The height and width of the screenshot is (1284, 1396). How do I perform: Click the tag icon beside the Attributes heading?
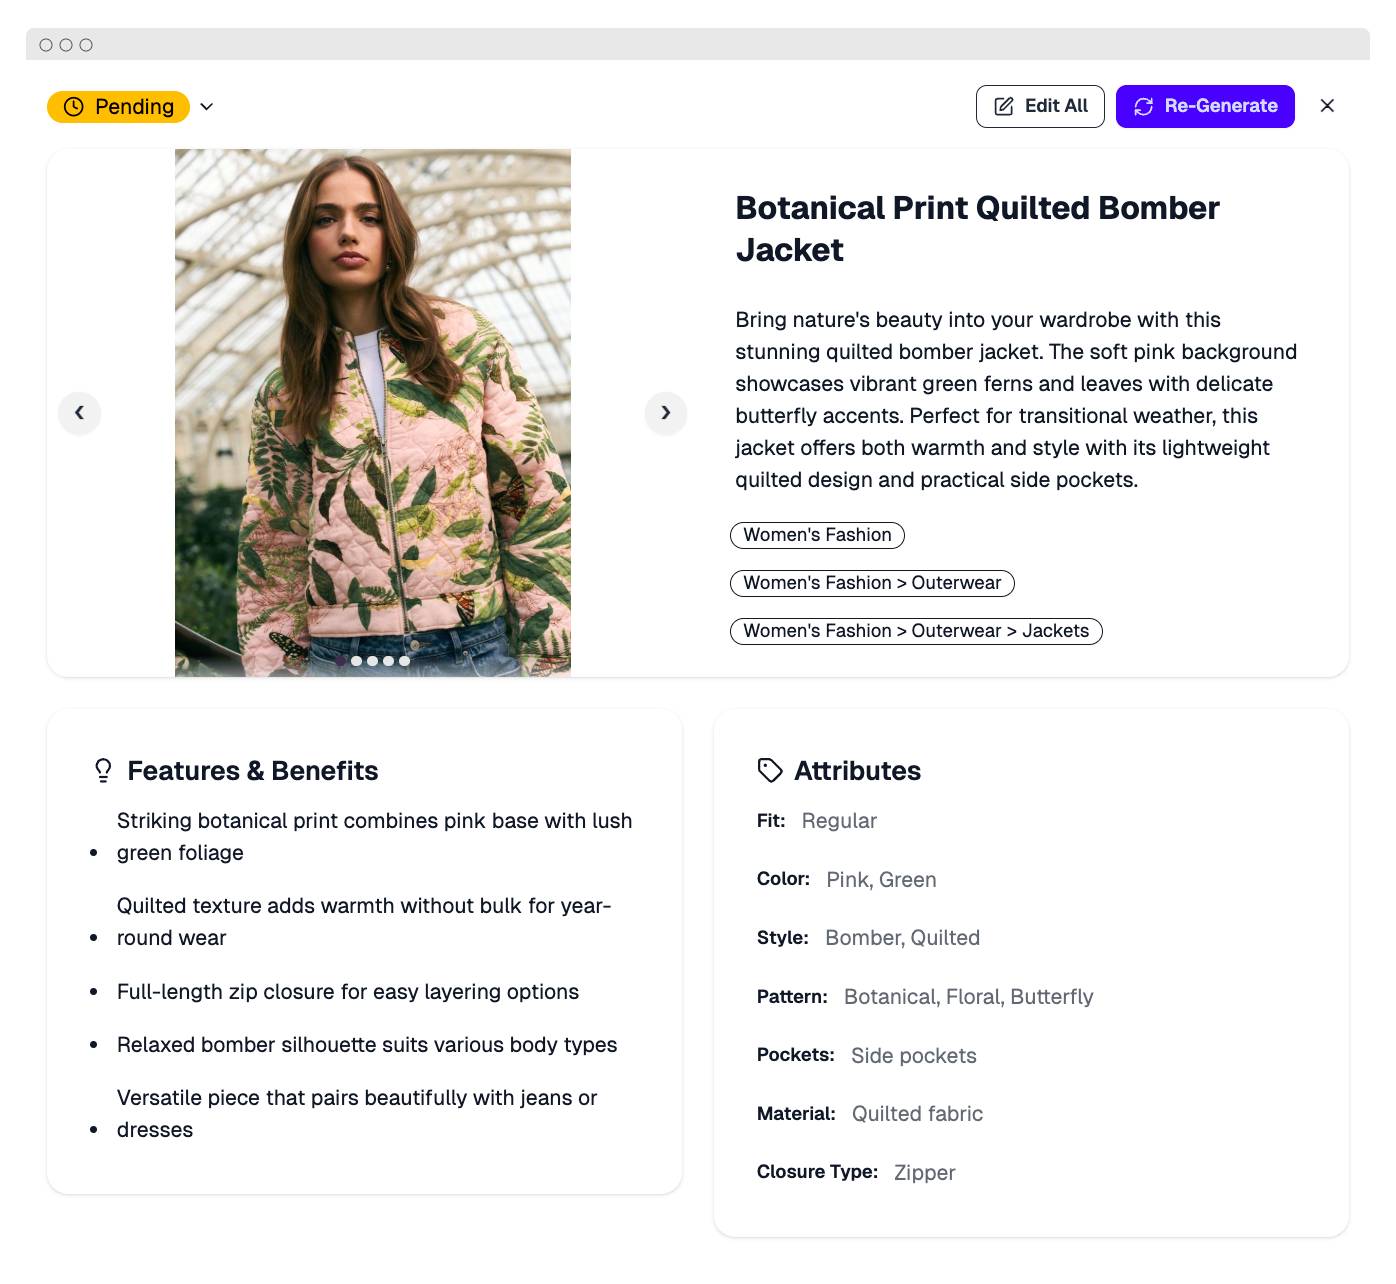click(768, 770)
